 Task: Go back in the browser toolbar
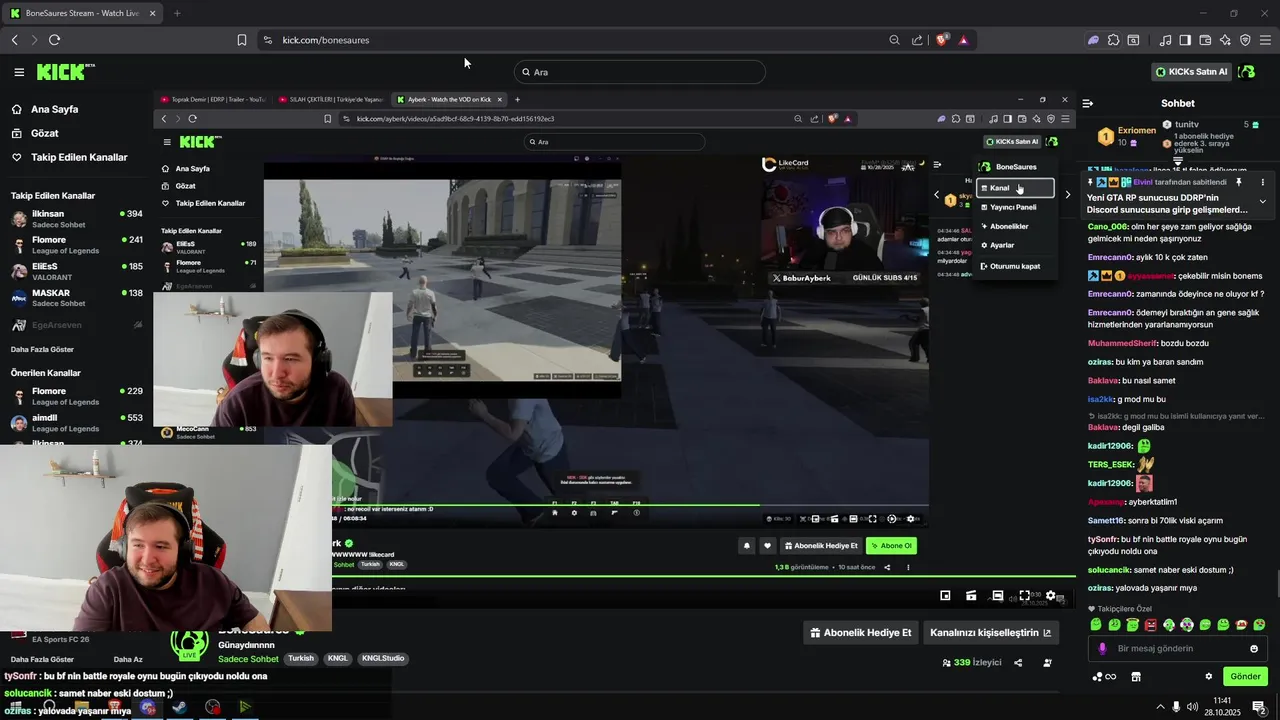coord(14,40)
